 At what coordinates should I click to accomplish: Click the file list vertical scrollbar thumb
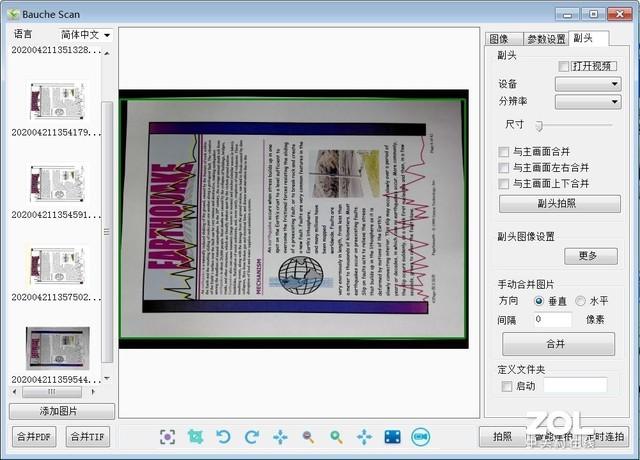(107, 232)
